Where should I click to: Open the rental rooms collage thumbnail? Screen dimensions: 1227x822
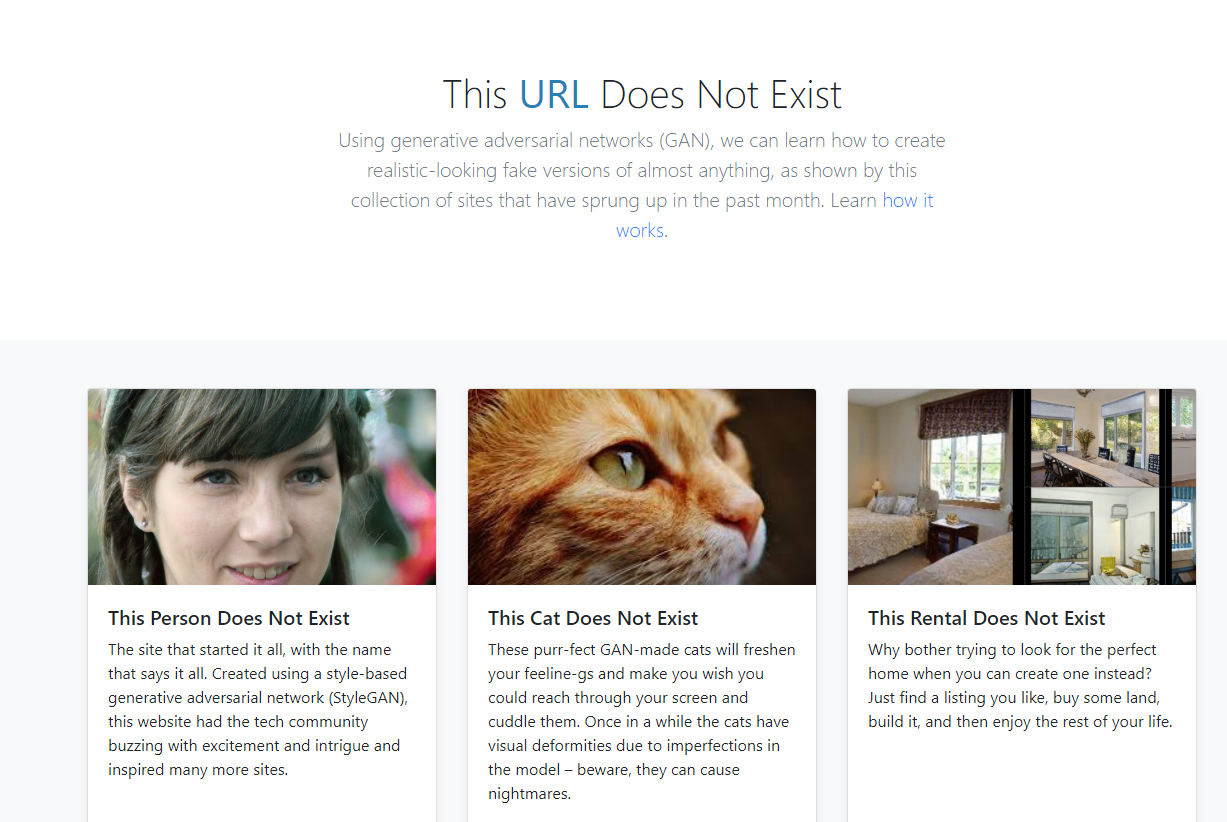click(x=1022, y=487)
